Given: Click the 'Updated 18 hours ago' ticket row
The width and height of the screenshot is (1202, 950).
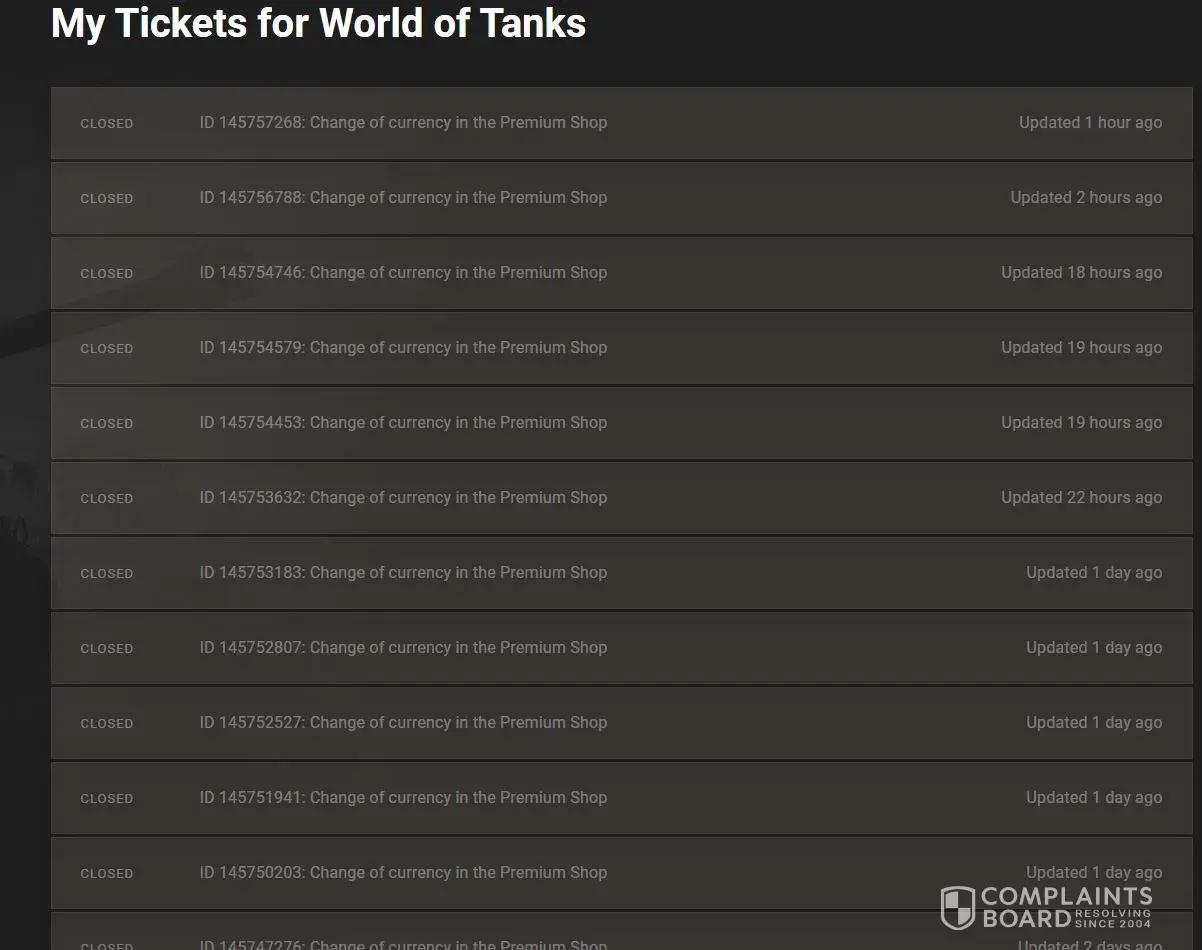Looking at the screenshot, I should 1081,273.
